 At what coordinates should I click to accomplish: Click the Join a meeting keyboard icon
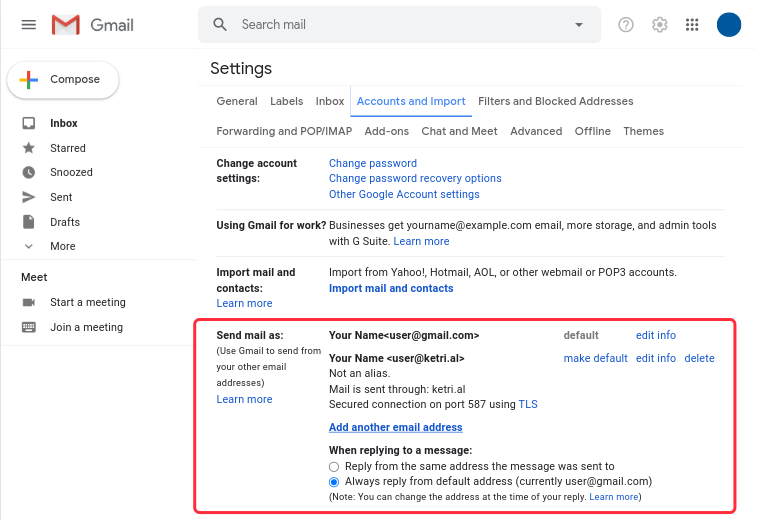click(29, 327)
